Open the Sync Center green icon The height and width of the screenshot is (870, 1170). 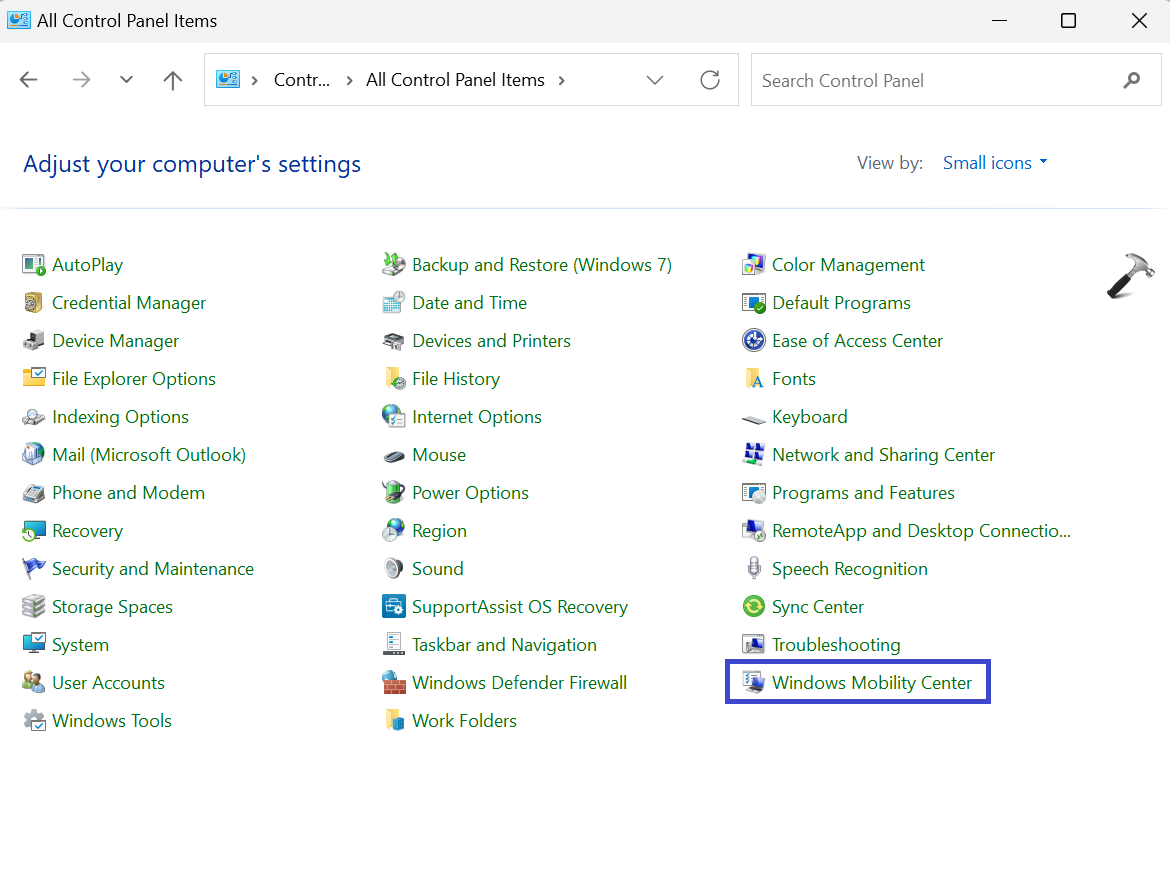point(753,607)
